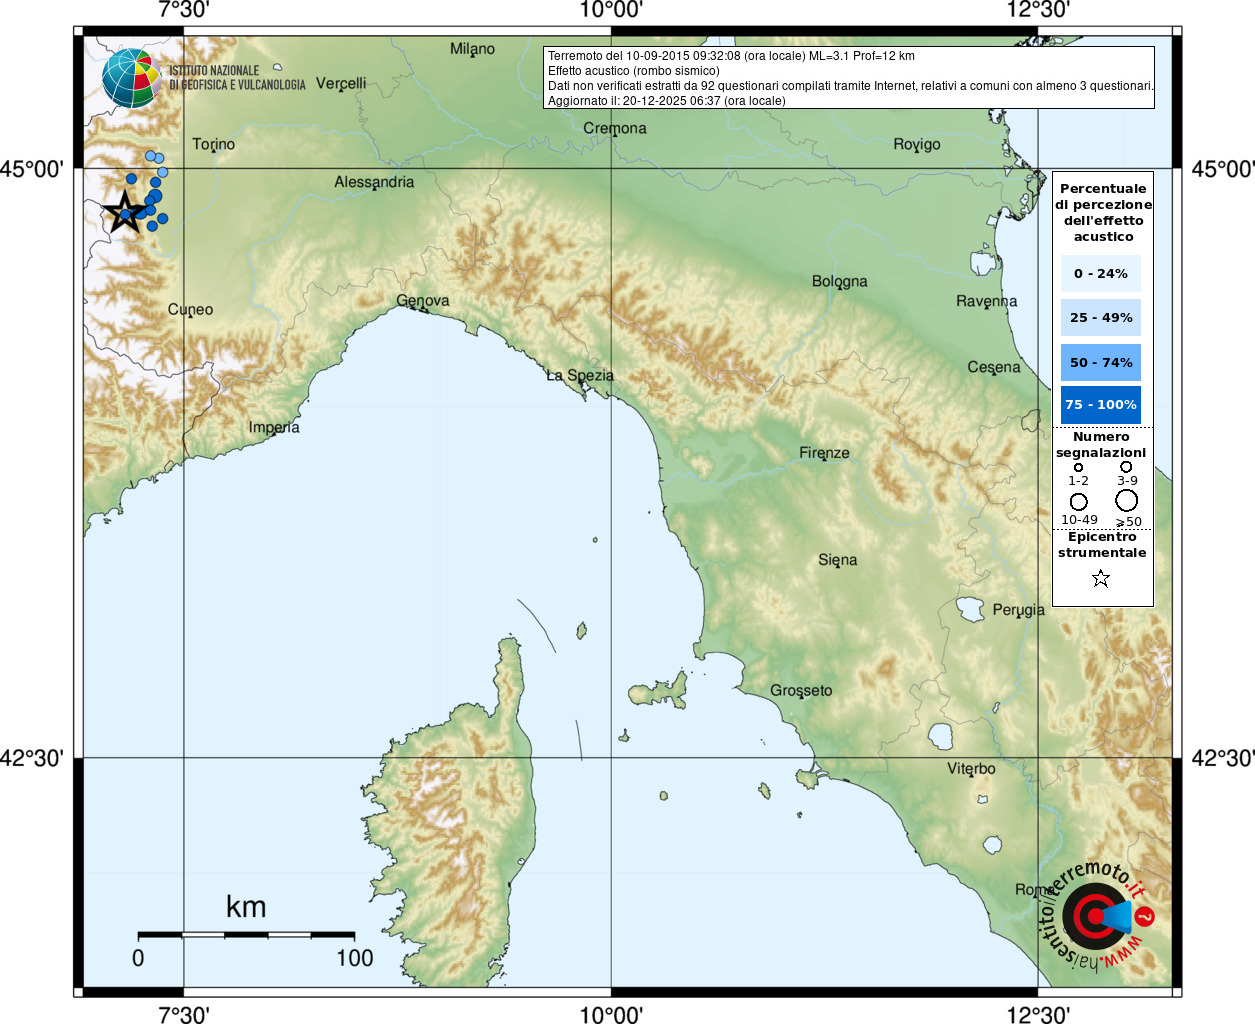Click the Cuneo city label
Screen dimensions: 1255x1024
tap(190, 309)
